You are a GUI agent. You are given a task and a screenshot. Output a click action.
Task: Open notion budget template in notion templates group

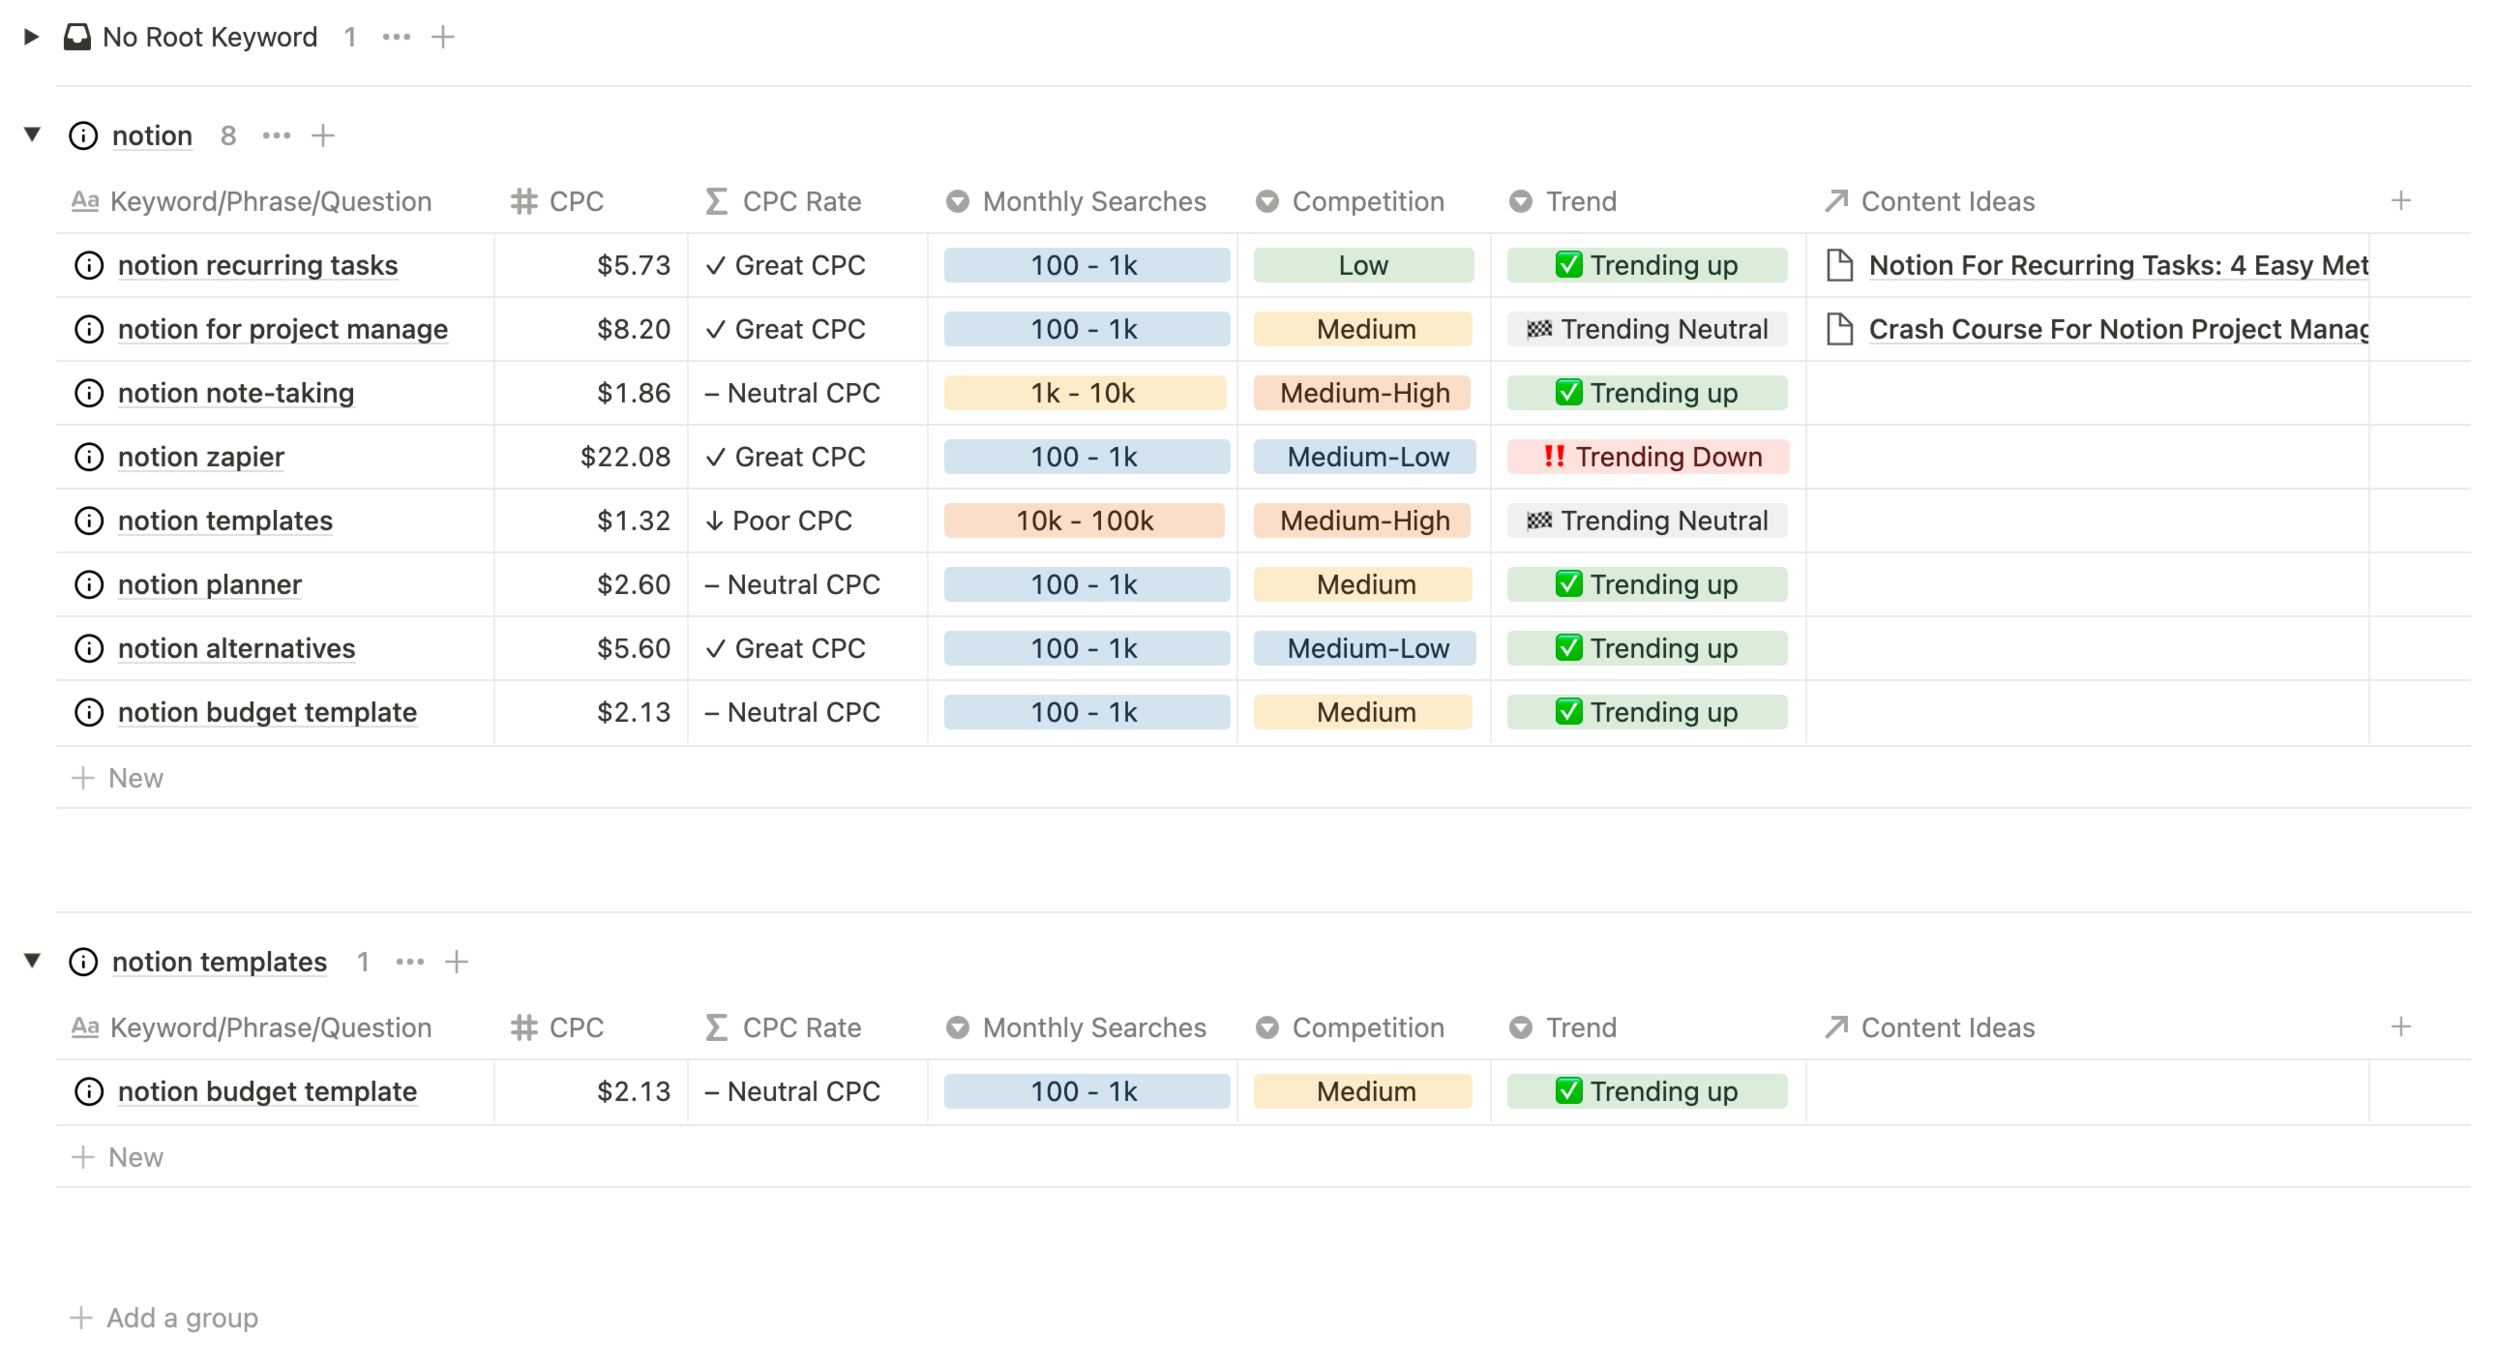point(267,1091)
